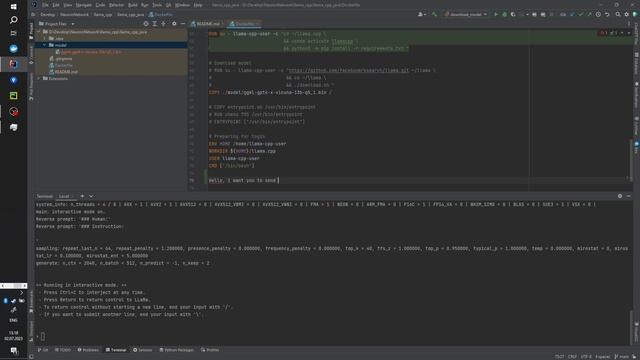Open the Run menu
The width and height of the screenshot is (640, 360).
(144, 5)
